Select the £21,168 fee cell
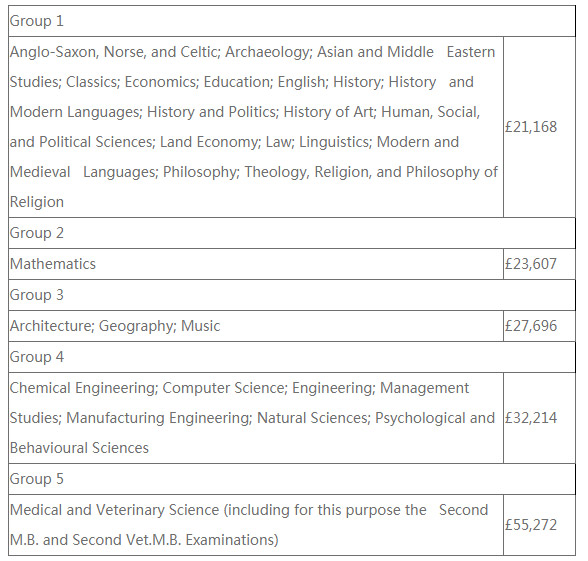The width and height of the screenshot is (588, 561). pos(539,127)
